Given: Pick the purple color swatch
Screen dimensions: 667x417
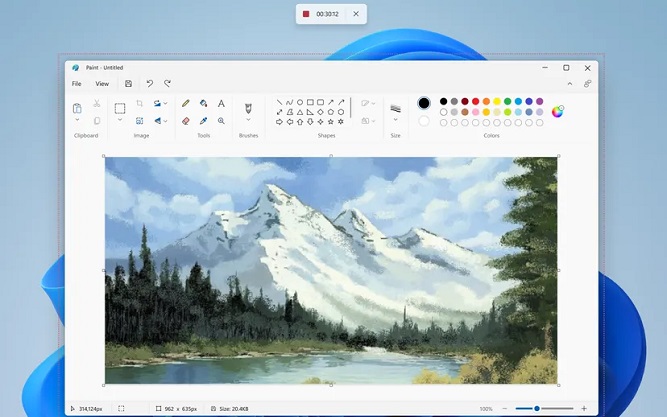Looking at the screenshot, I should [539, 101].
